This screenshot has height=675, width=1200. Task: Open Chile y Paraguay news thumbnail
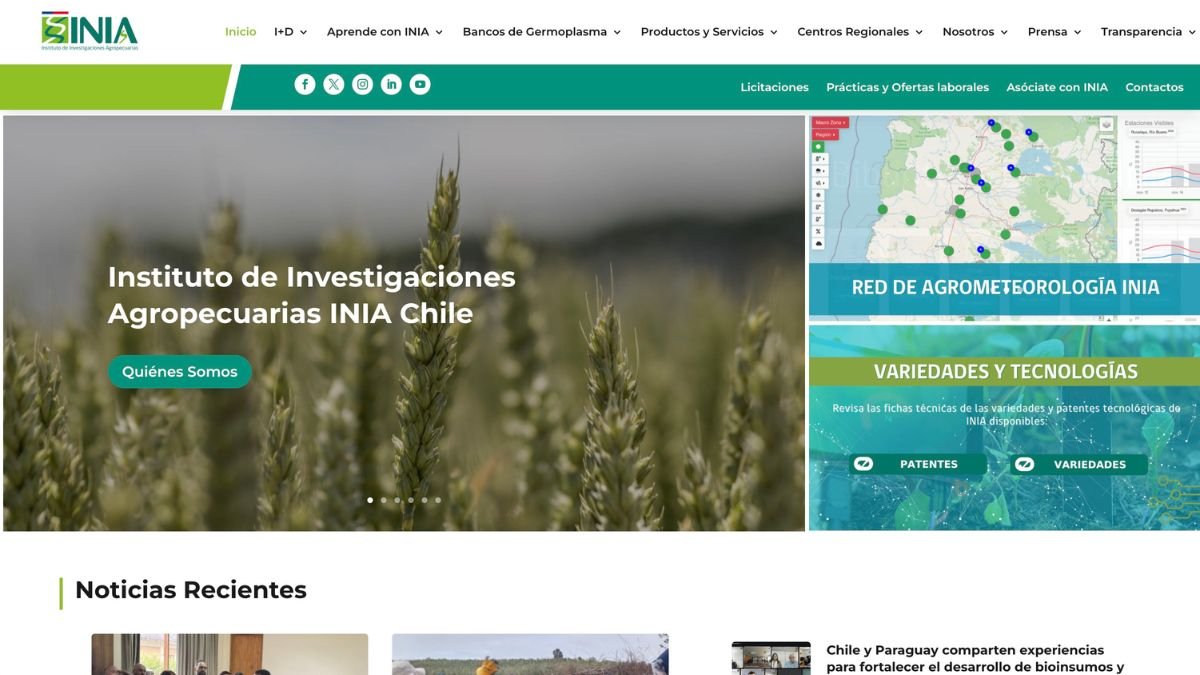771,658
